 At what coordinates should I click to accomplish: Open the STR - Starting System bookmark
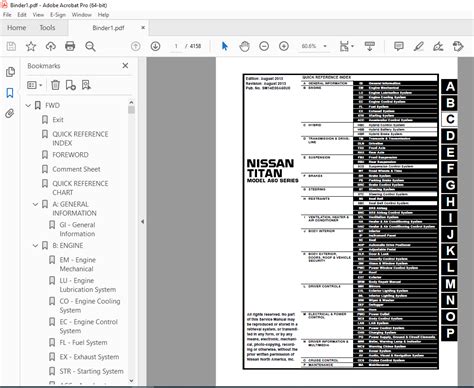[x=91, y=371]
